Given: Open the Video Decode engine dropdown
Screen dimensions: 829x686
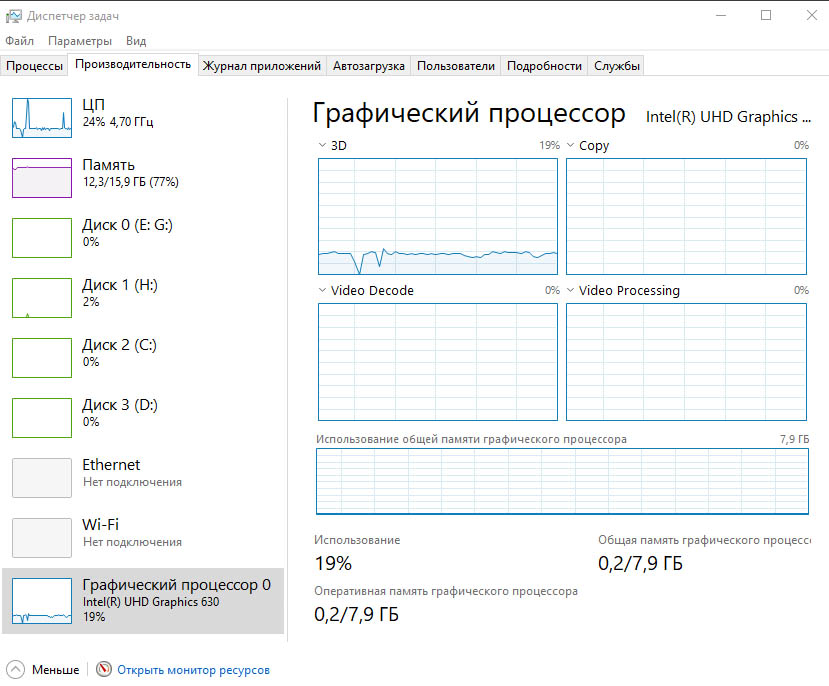Looking at the screenshot, I should (323, 291).
